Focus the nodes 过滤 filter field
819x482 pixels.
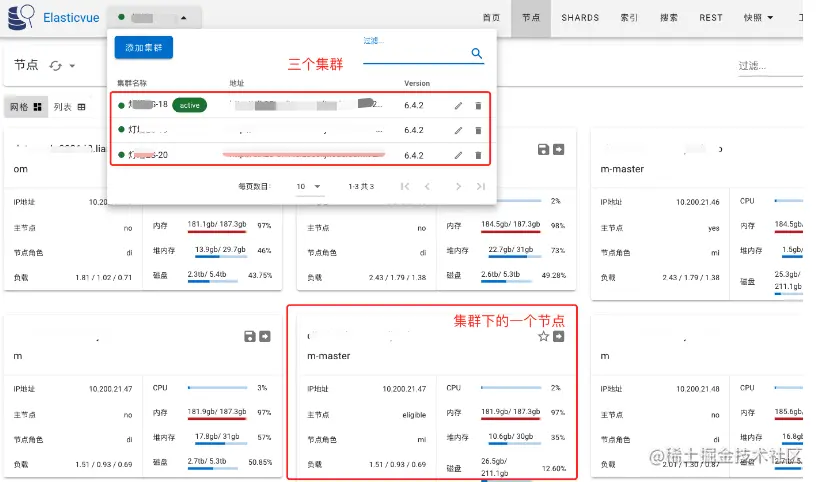(770, 66)
